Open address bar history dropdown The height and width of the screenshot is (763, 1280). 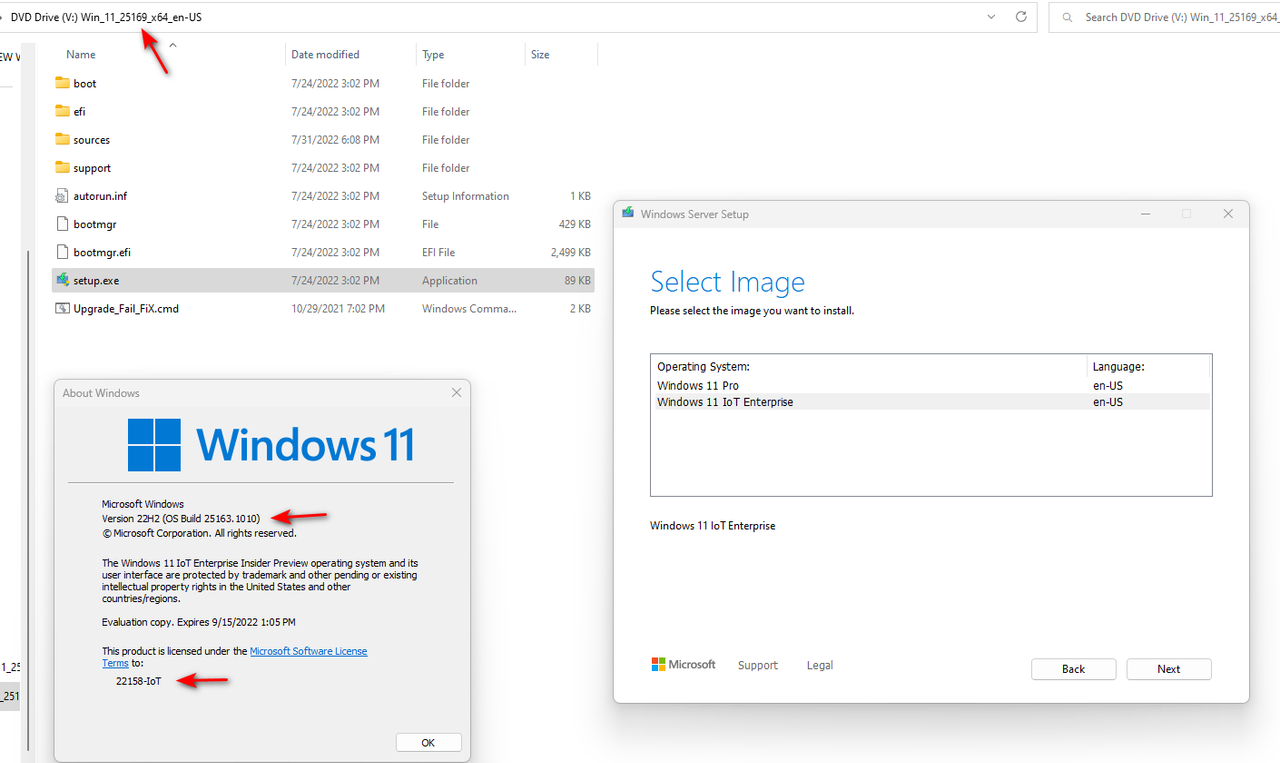(x=991, y=17)
